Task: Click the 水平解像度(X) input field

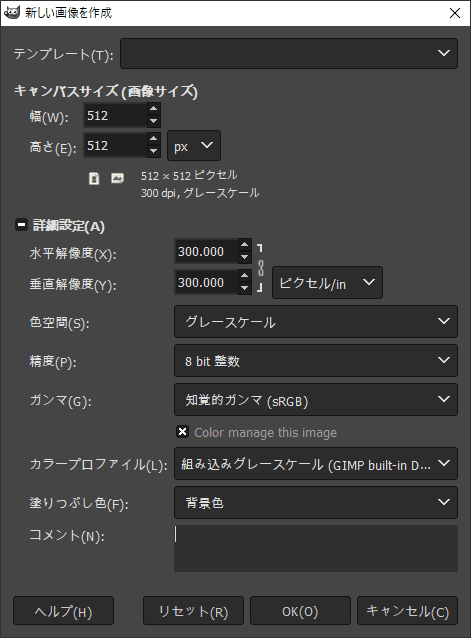Action: (x=206, y=251)
